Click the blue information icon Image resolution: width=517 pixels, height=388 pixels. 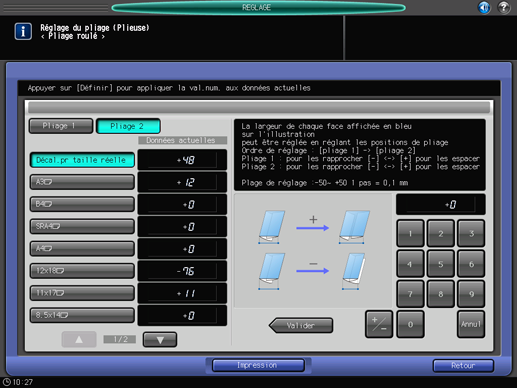[23, 32]
